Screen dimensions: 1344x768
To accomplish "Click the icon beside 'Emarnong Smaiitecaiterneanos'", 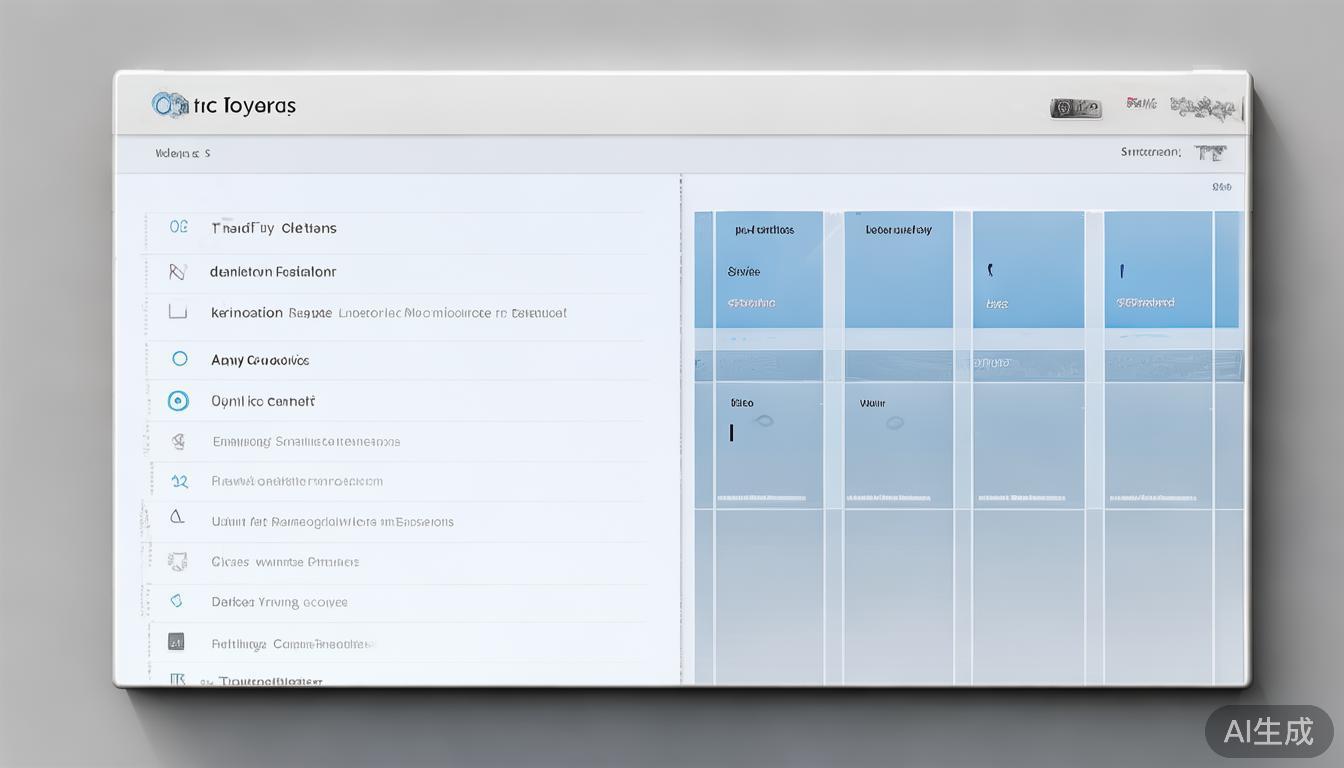I will point(178,441).
